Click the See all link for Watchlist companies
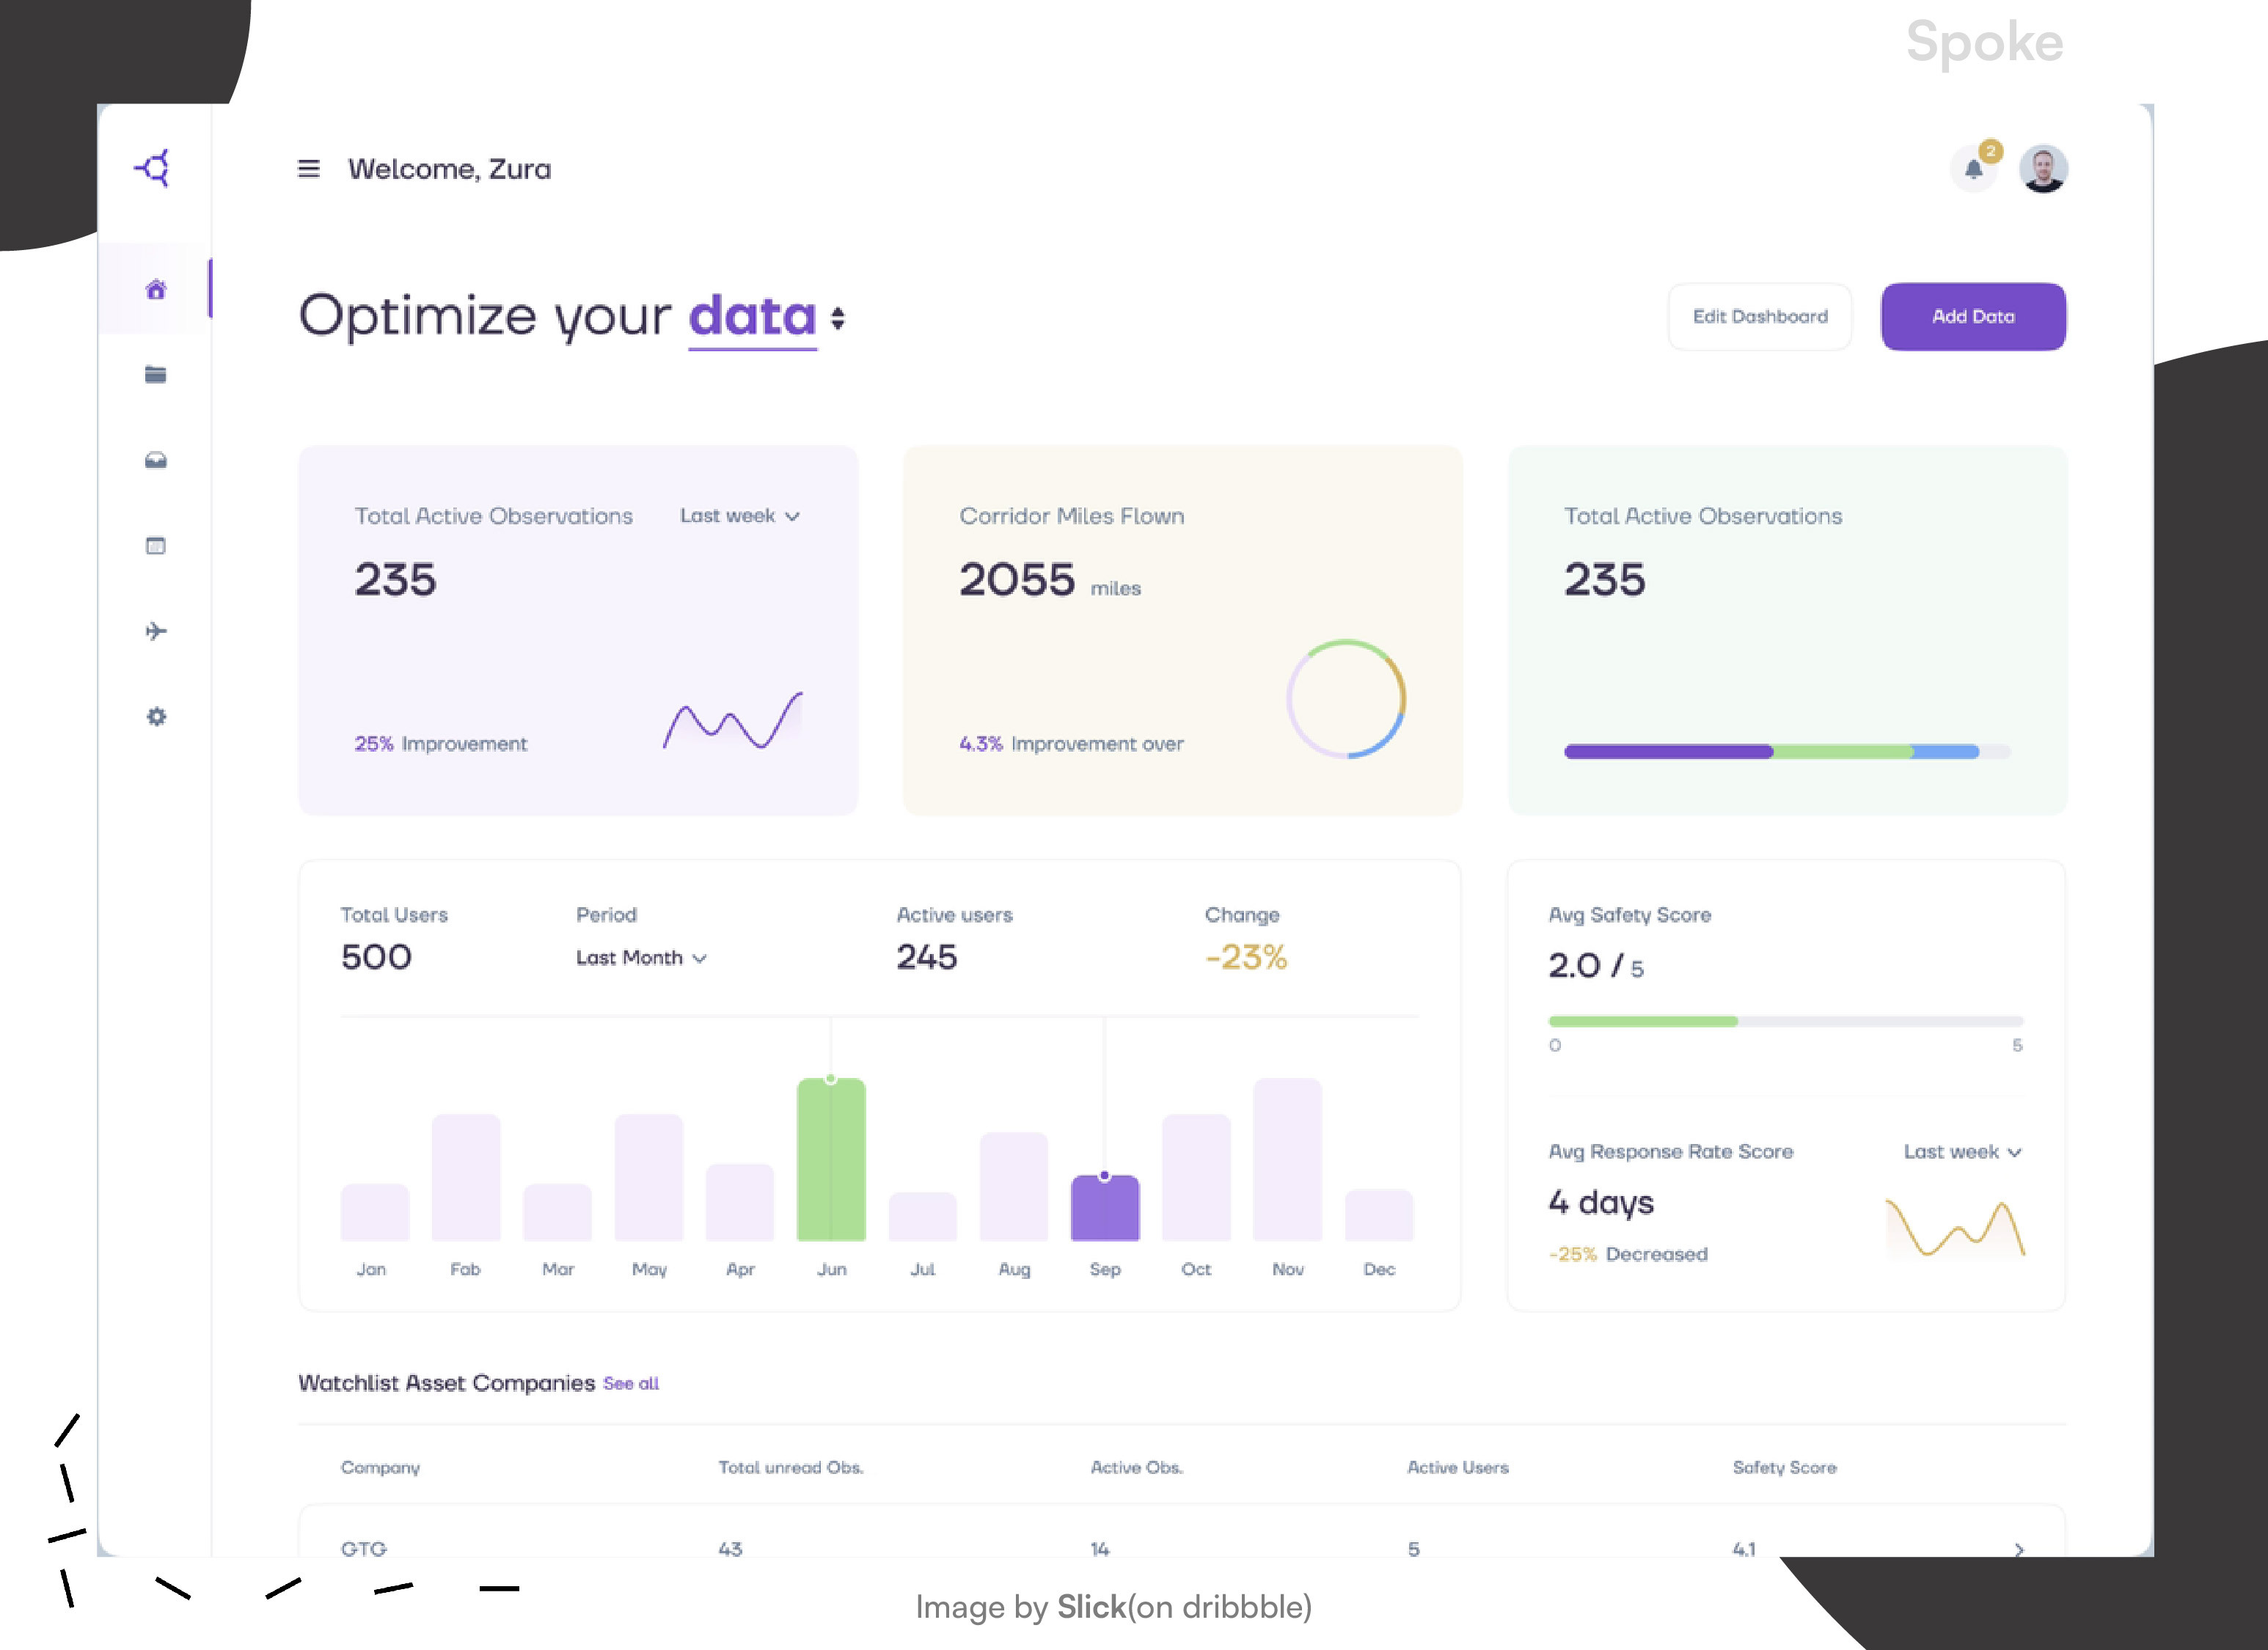The height and width of the screenshot is (1650, 2268). click(x=631, y=1384)
